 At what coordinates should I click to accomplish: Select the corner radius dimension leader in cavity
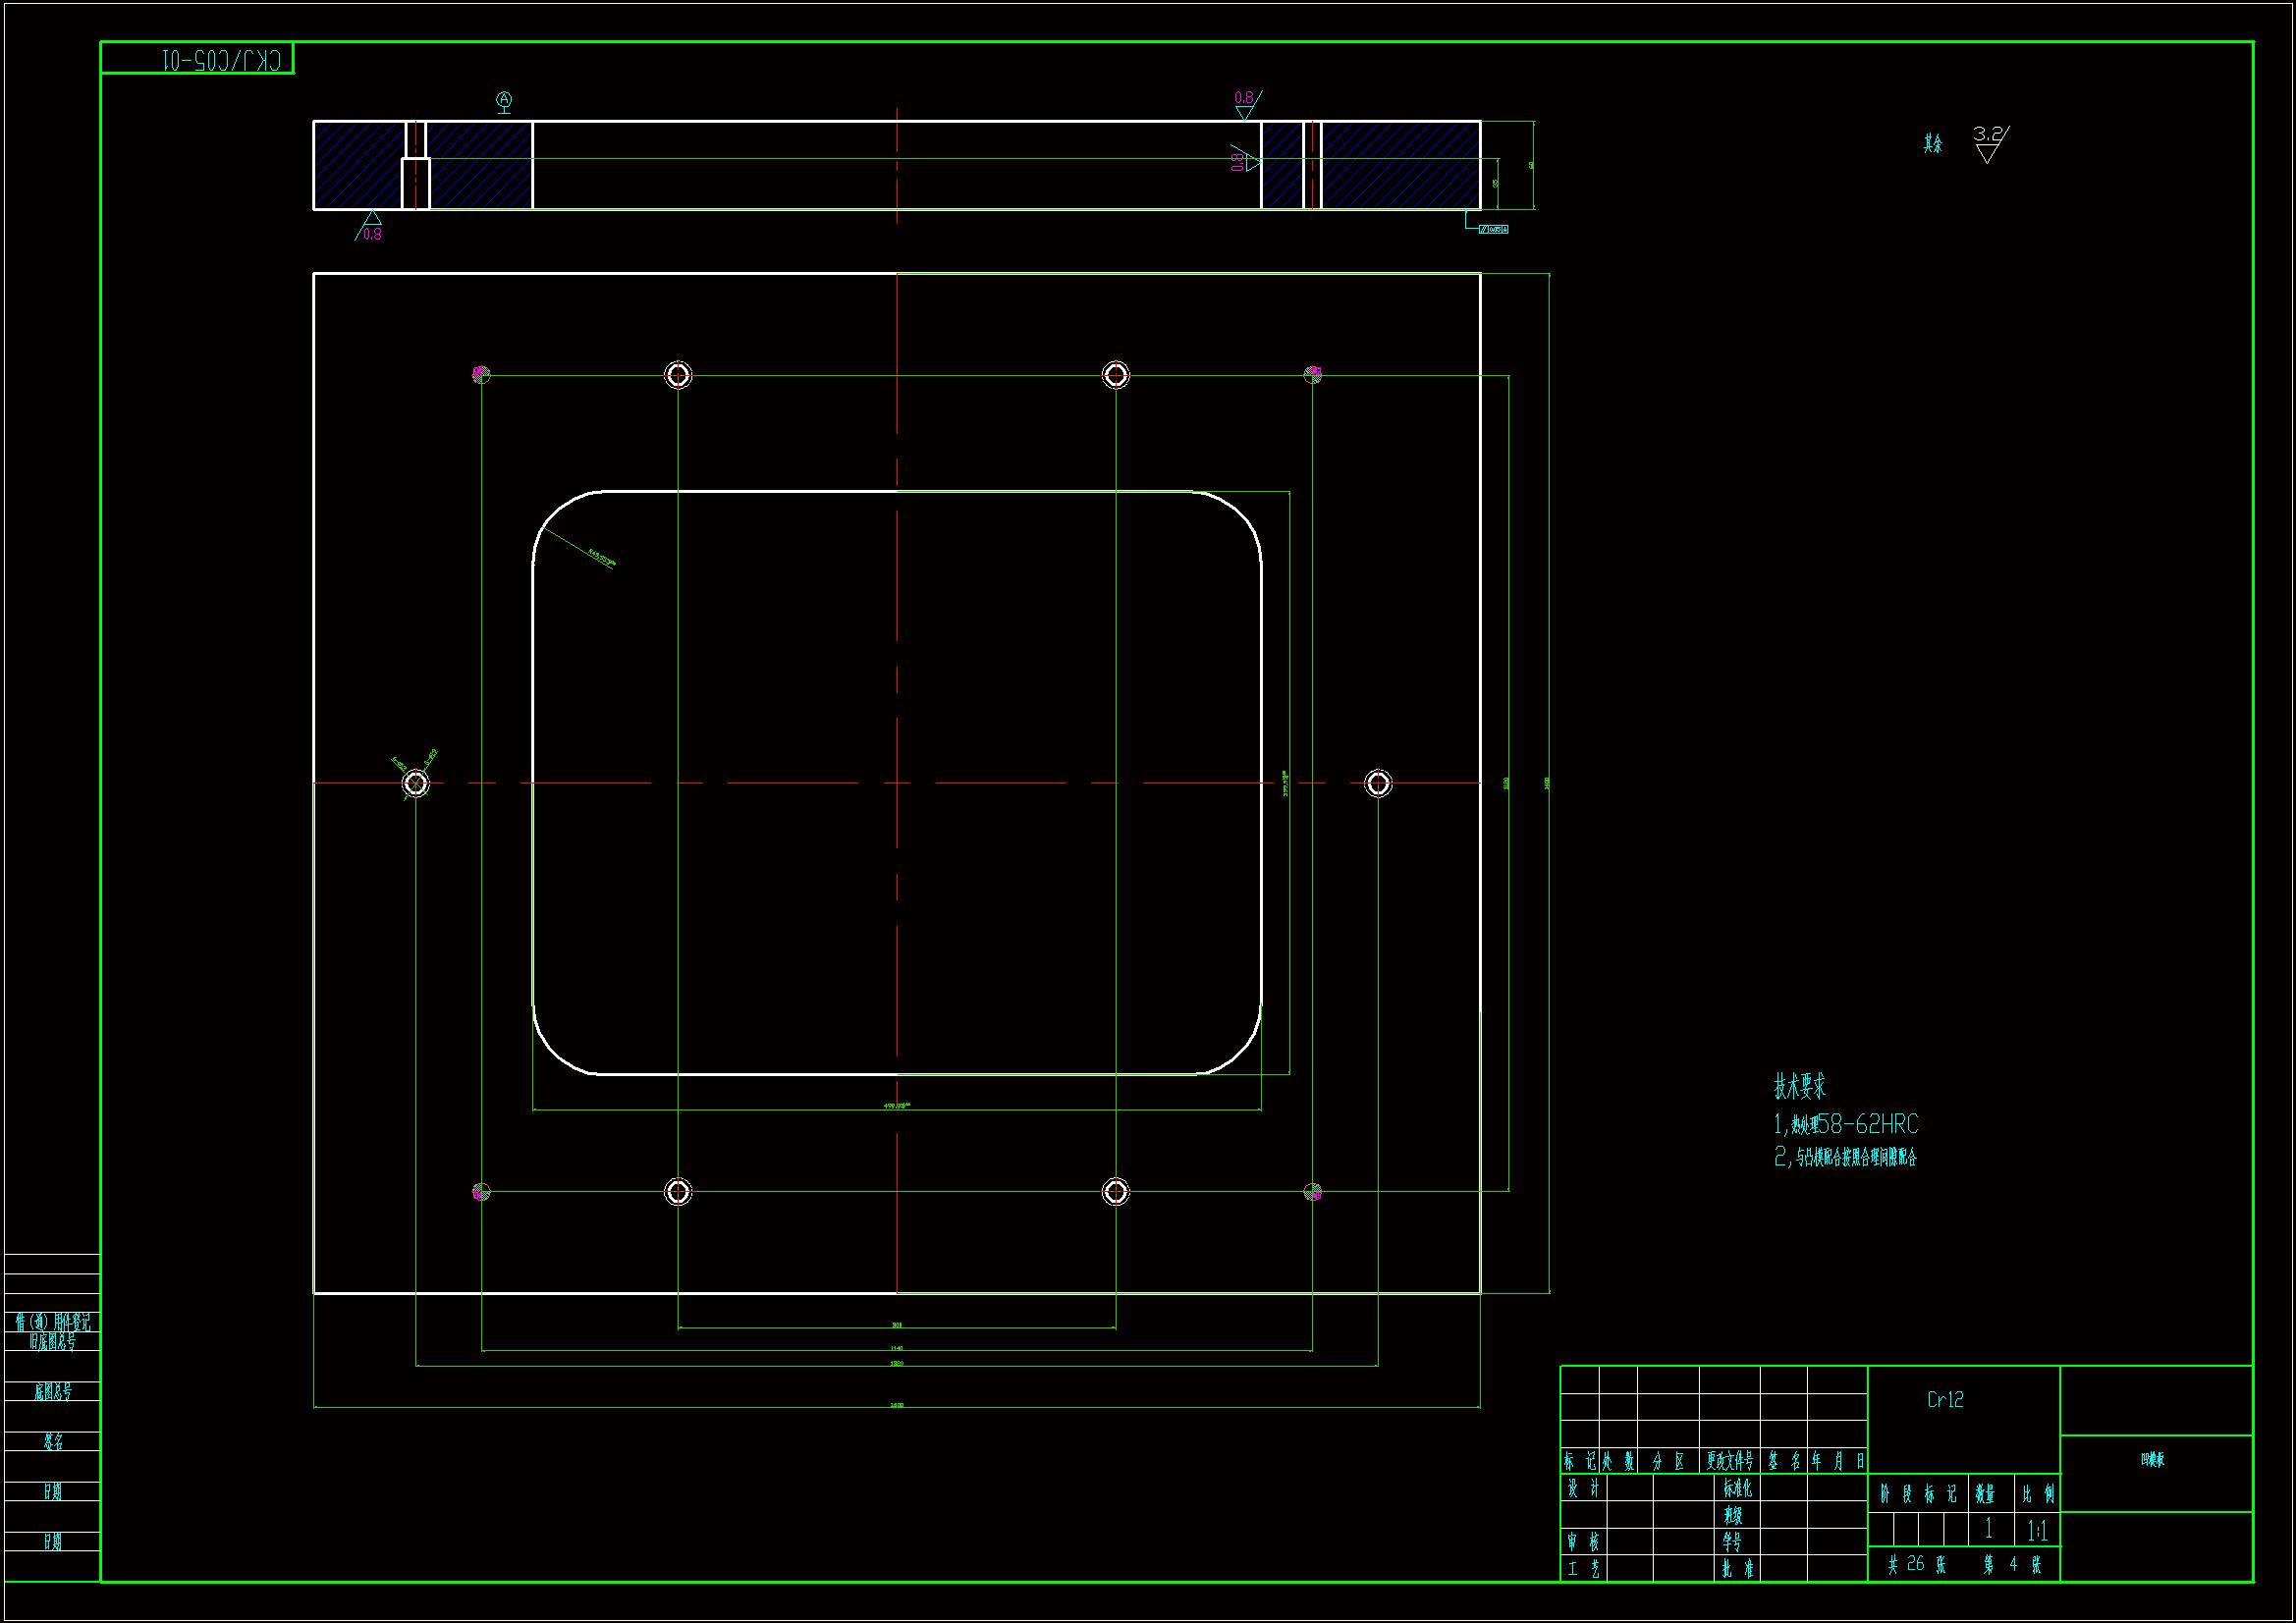[585, 551]
